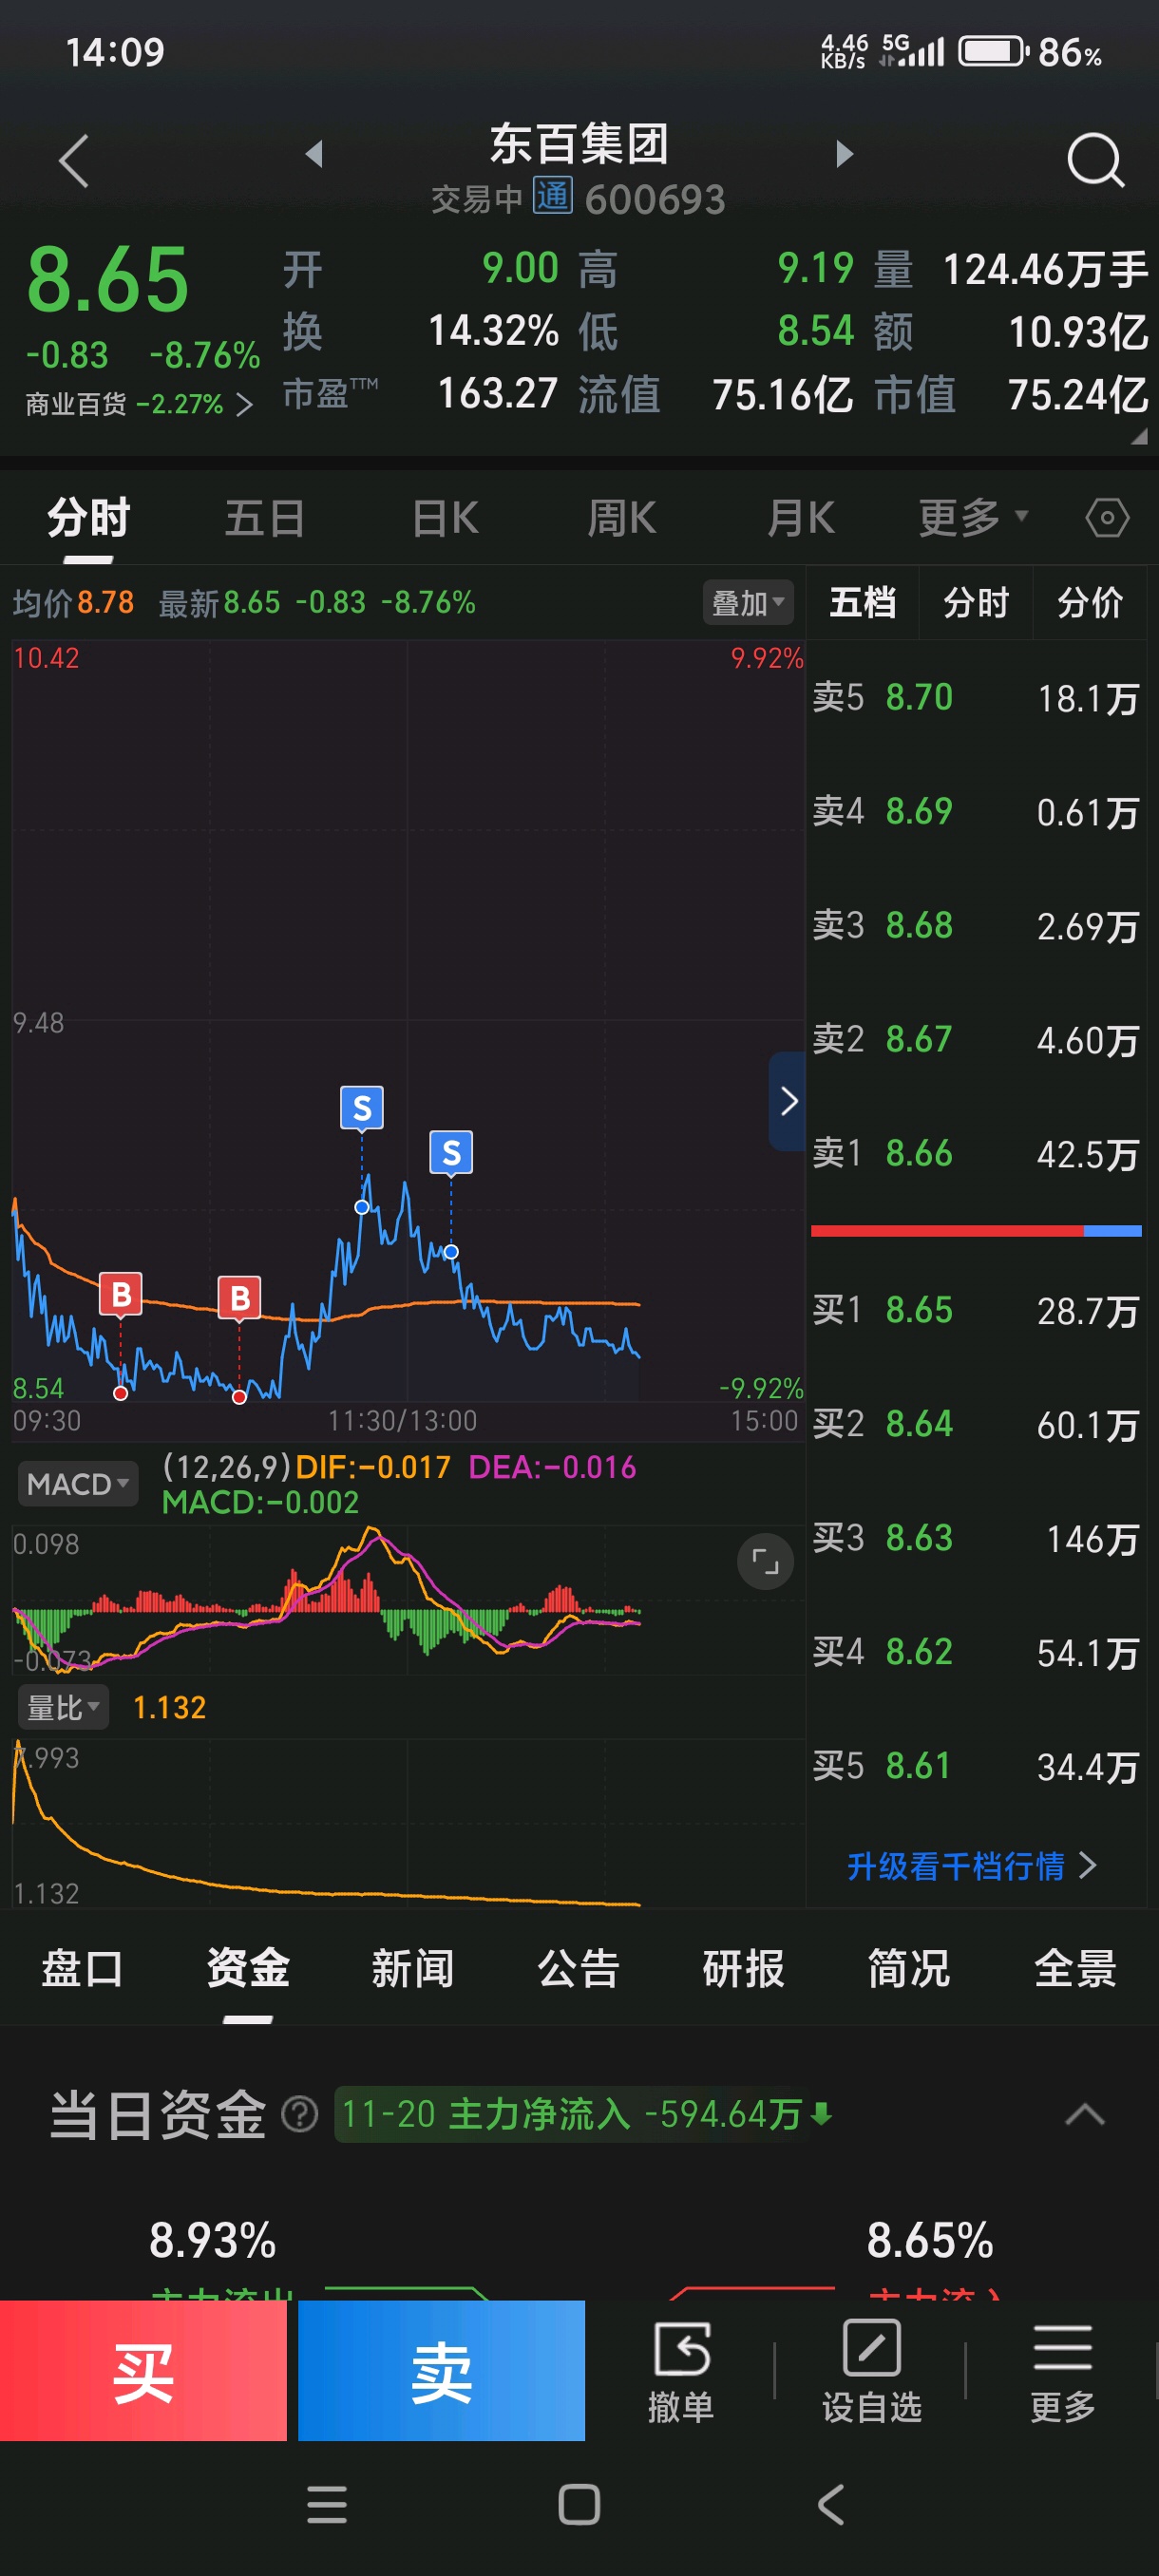Tap 买1 8.65 order row
This screenshot has width=1159, height=2576.
point(976,1310)
